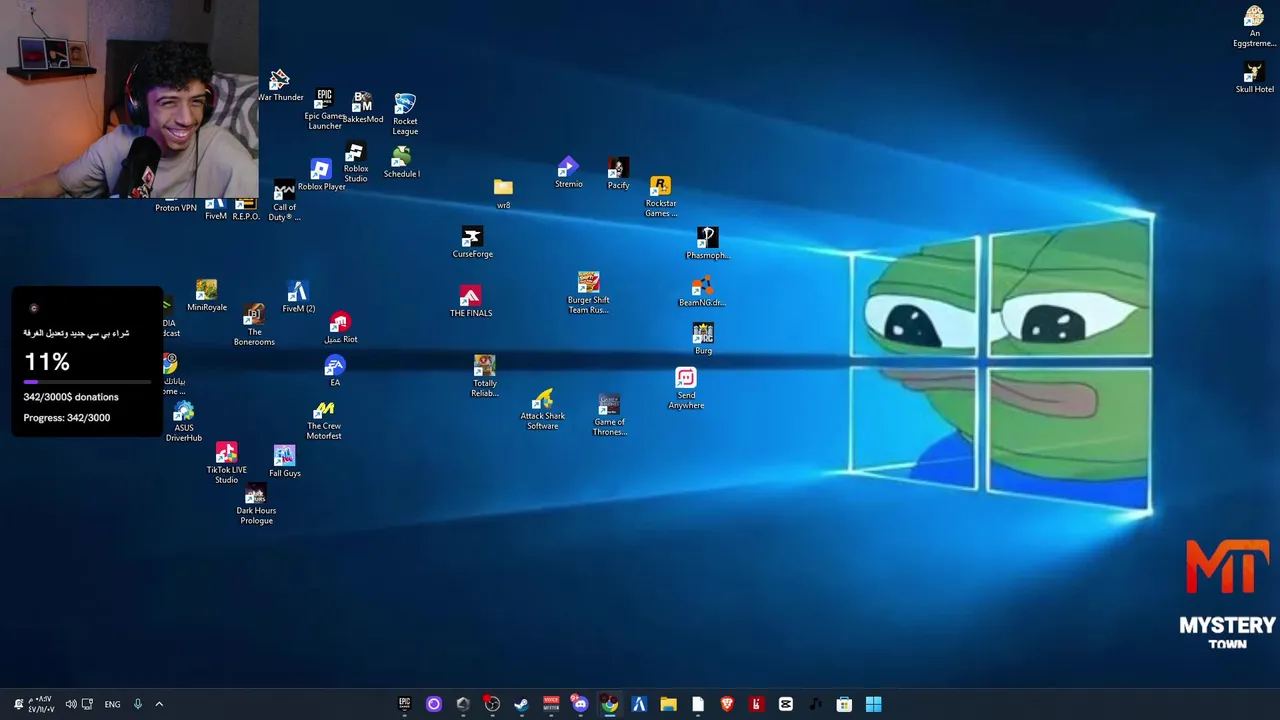Open the FiveM (2) shortcut
The height and width of the screenshot is (720, 1280).
[x=298, y=297]
